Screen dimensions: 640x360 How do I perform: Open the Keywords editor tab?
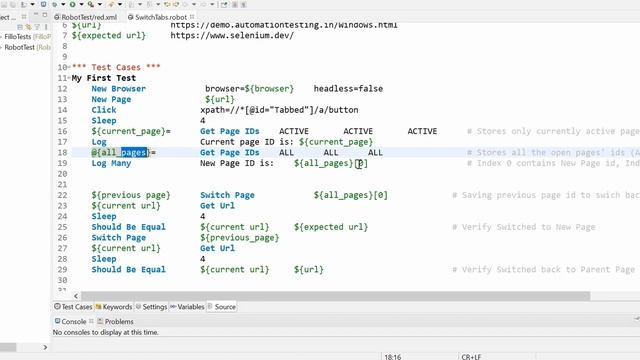[114, 307]
